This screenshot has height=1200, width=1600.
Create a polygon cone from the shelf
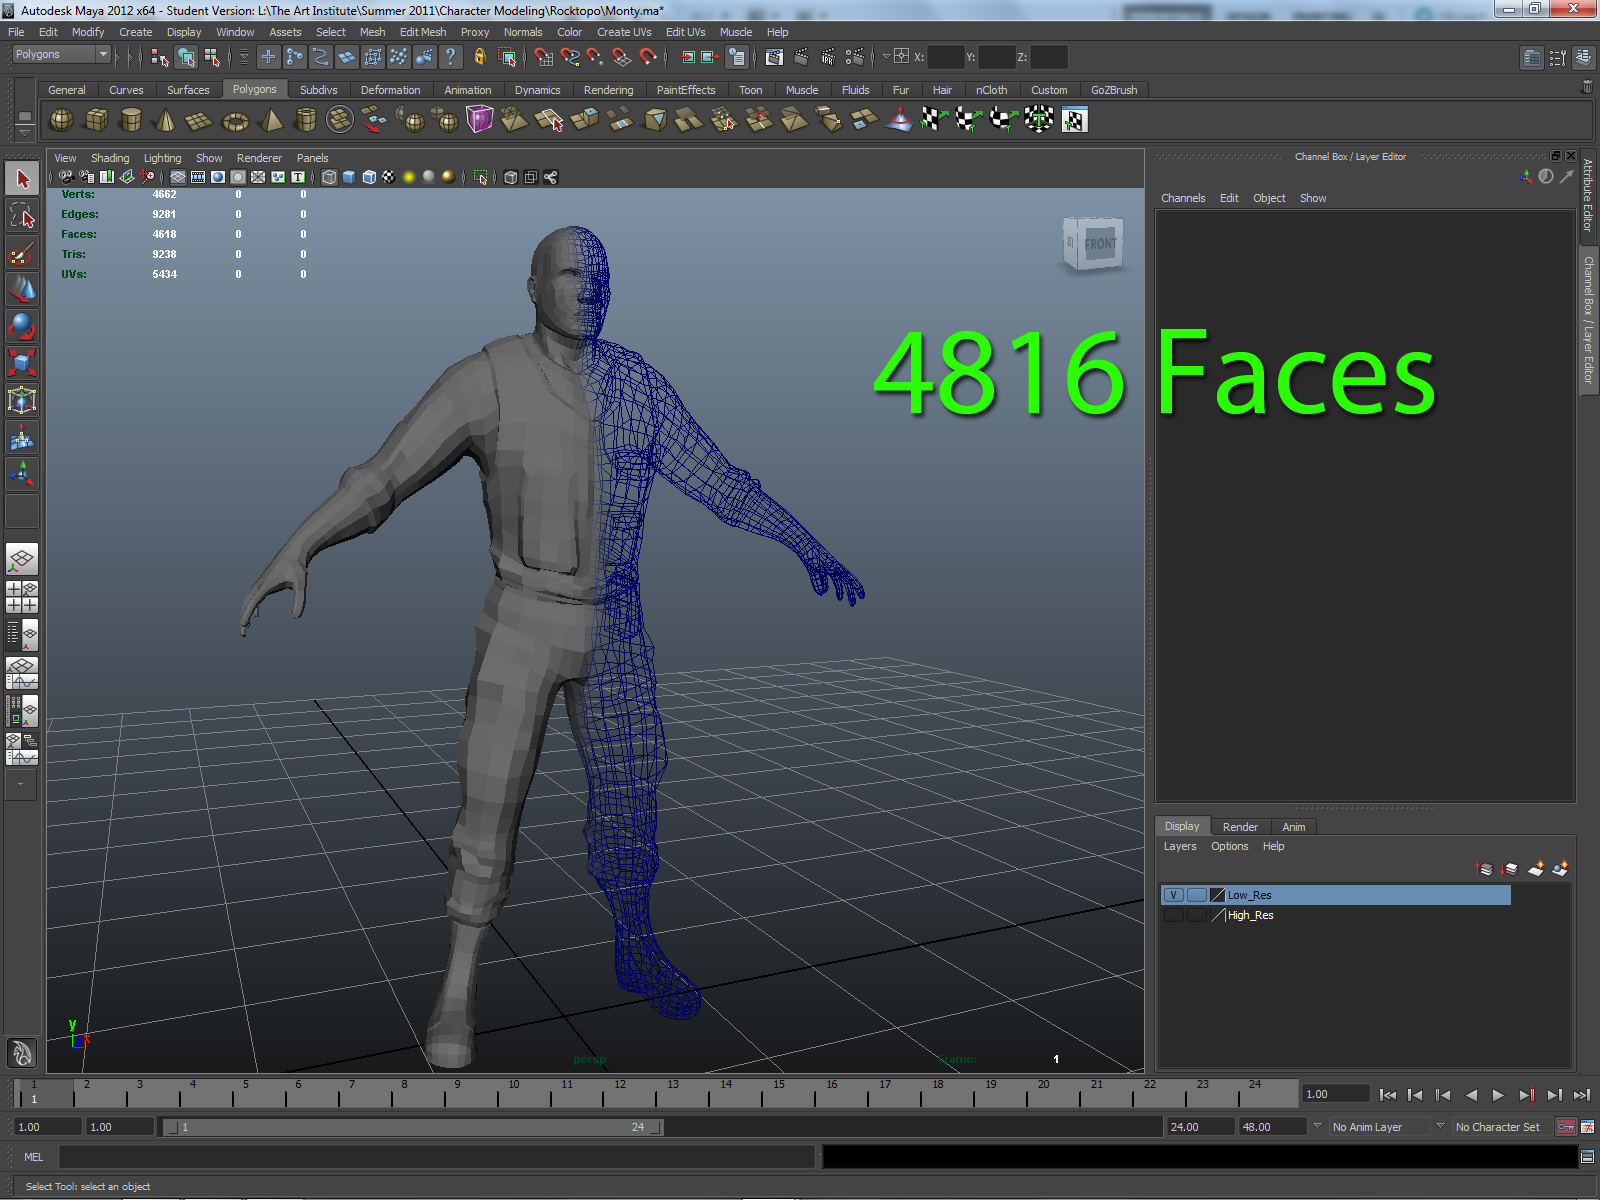(x=166, y=121)
